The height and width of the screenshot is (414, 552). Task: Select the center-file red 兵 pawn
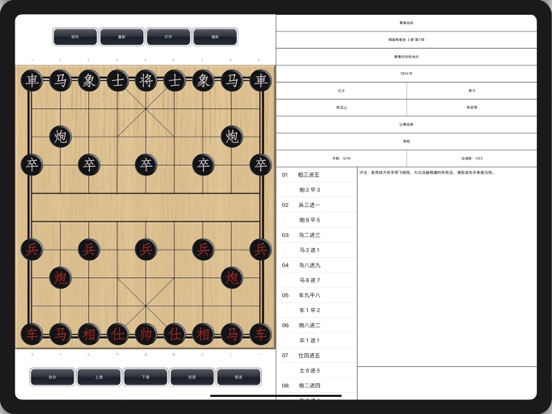coord(146,250)
